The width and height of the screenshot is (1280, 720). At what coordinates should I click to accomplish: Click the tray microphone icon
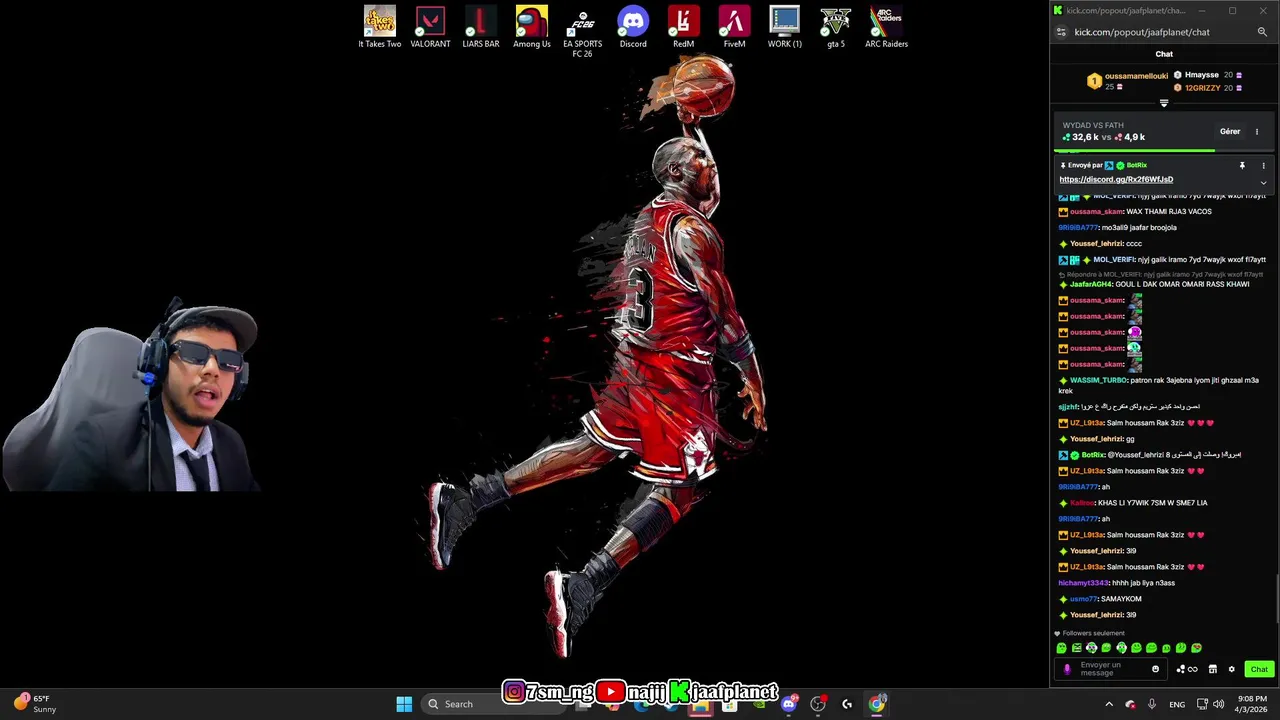point(1152,704)
